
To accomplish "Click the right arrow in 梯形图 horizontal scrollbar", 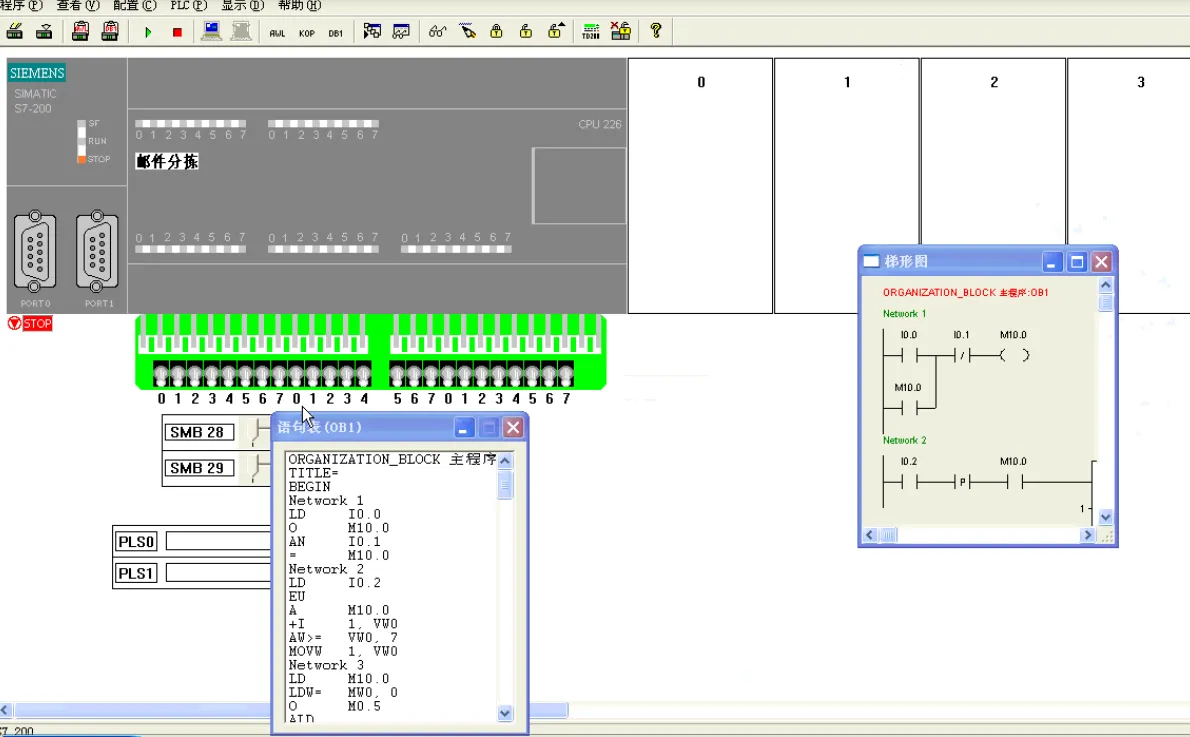I will pos(1087,534).
